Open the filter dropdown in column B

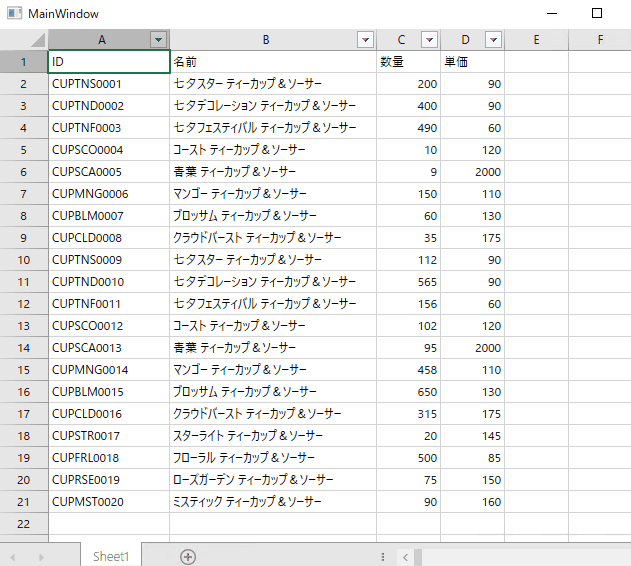[365, 40]
